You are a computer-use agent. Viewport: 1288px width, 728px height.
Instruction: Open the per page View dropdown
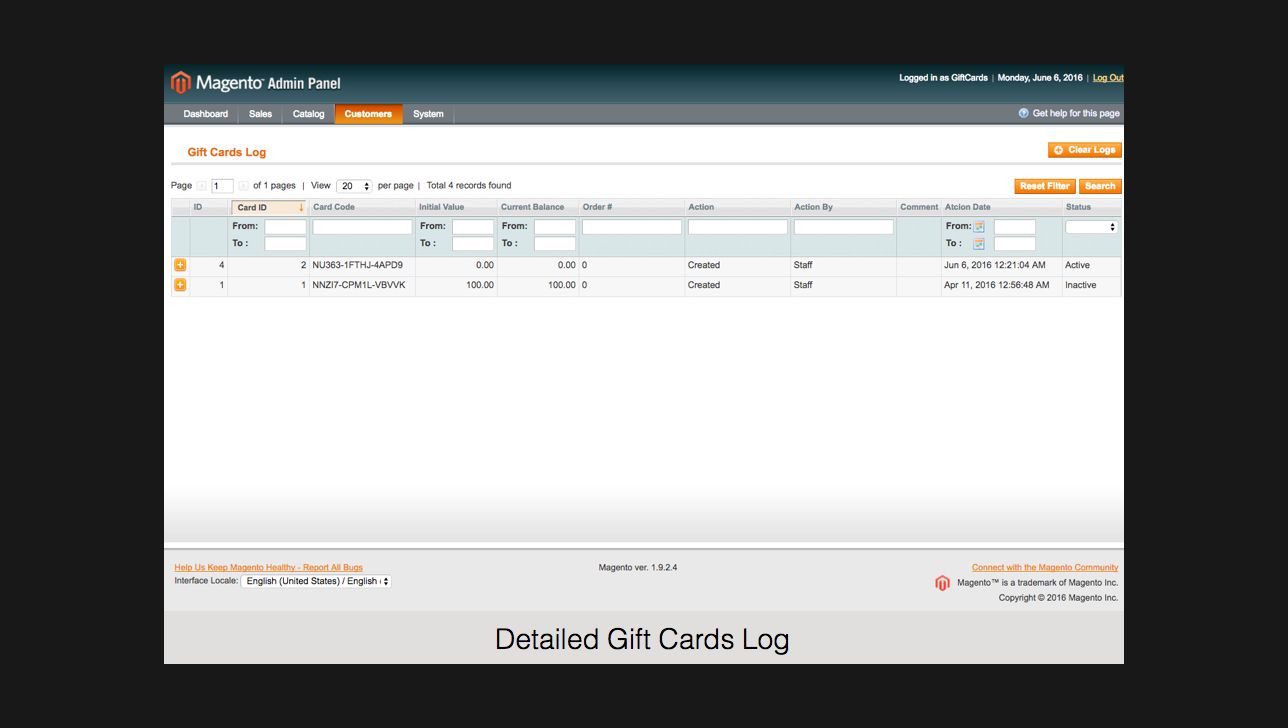[354, 186]
